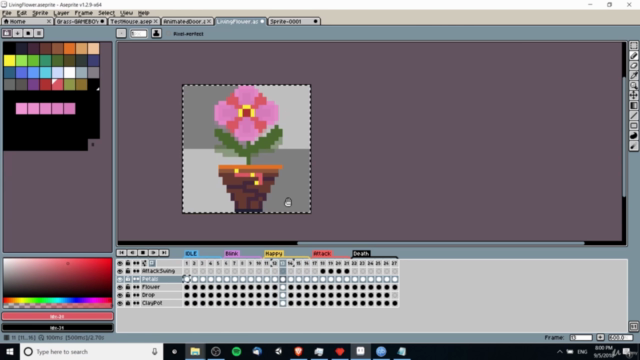Open the Frame menu
Screen dimensions: 640x360
tap(84, 13)
